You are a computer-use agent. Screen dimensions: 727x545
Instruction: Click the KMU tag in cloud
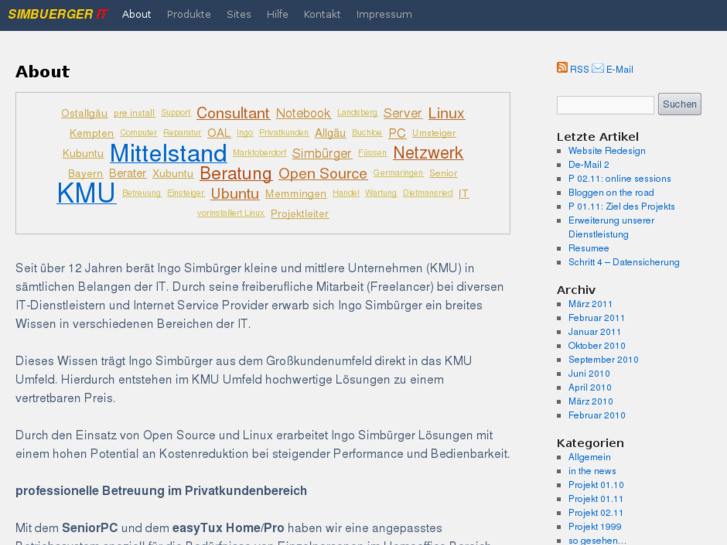pos(86,193)
